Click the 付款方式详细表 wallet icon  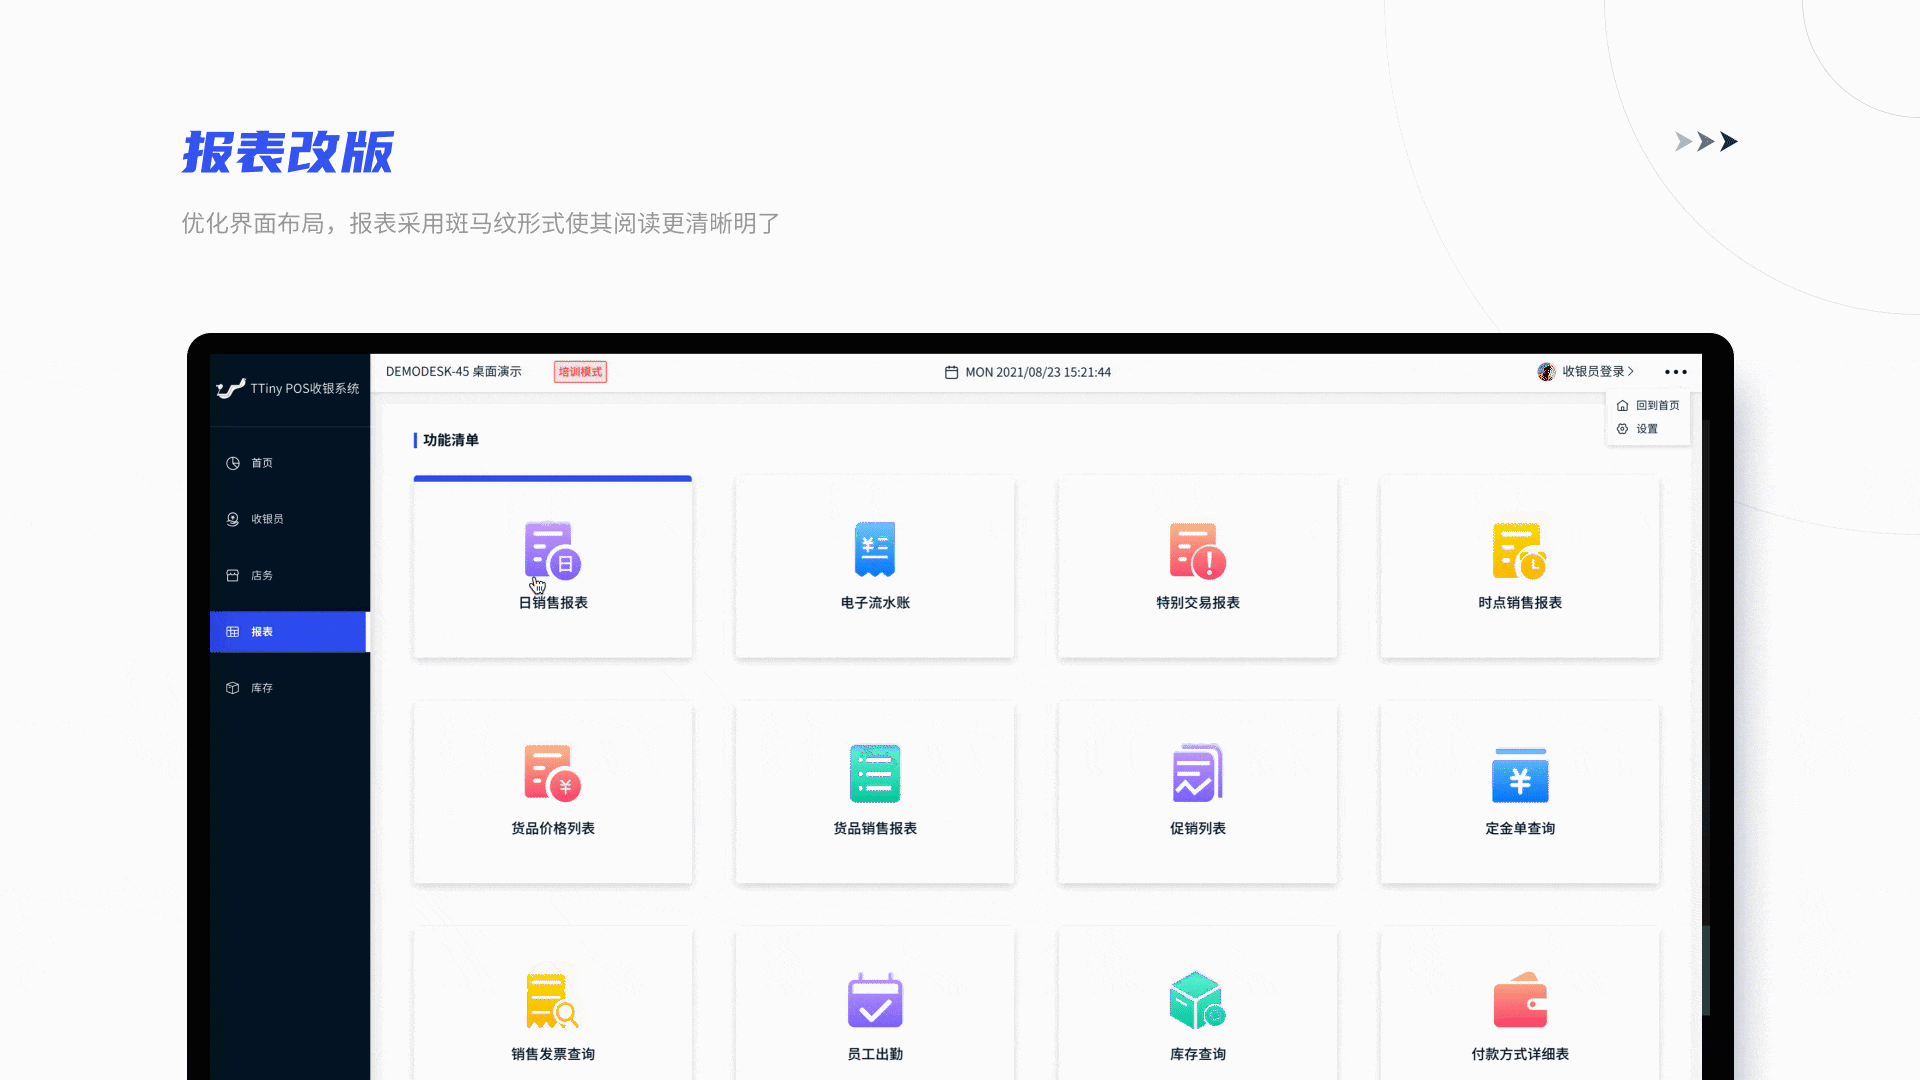[1519, 999]
